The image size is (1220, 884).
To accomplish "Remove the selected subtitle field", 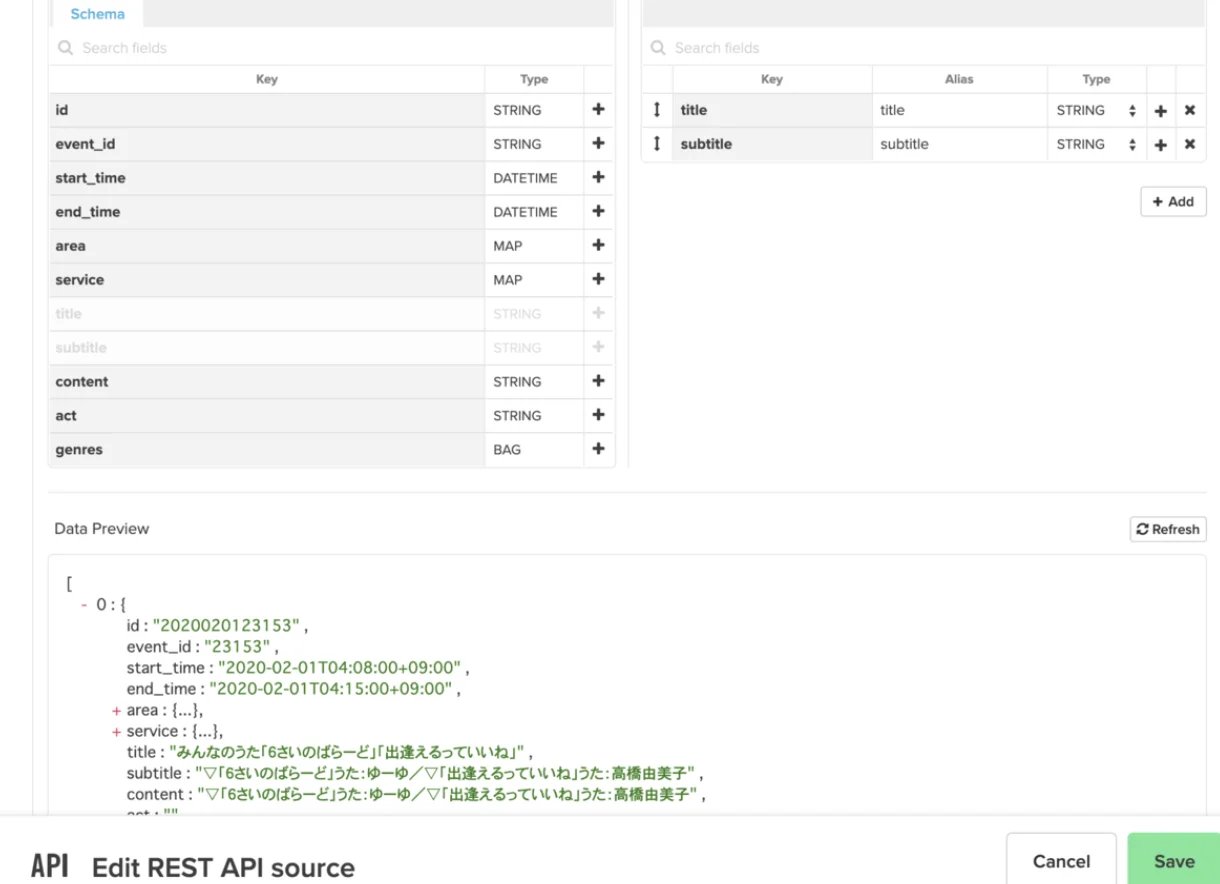I will [x=1190, y=145].
